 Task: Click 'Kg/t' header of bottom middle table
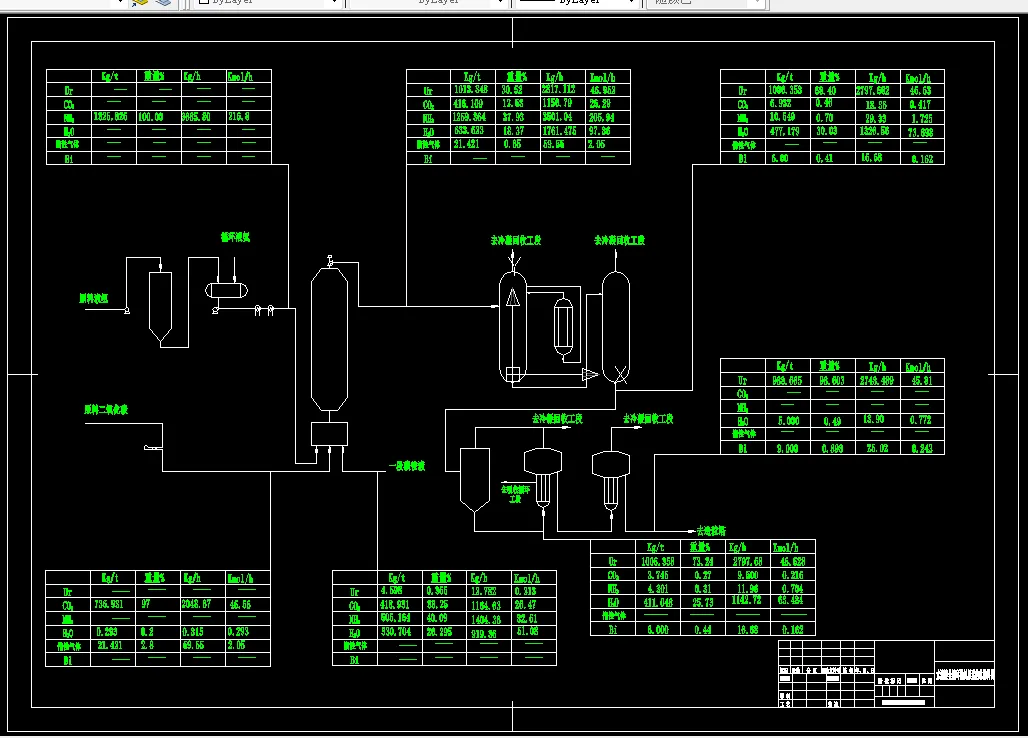coord(396,577)
